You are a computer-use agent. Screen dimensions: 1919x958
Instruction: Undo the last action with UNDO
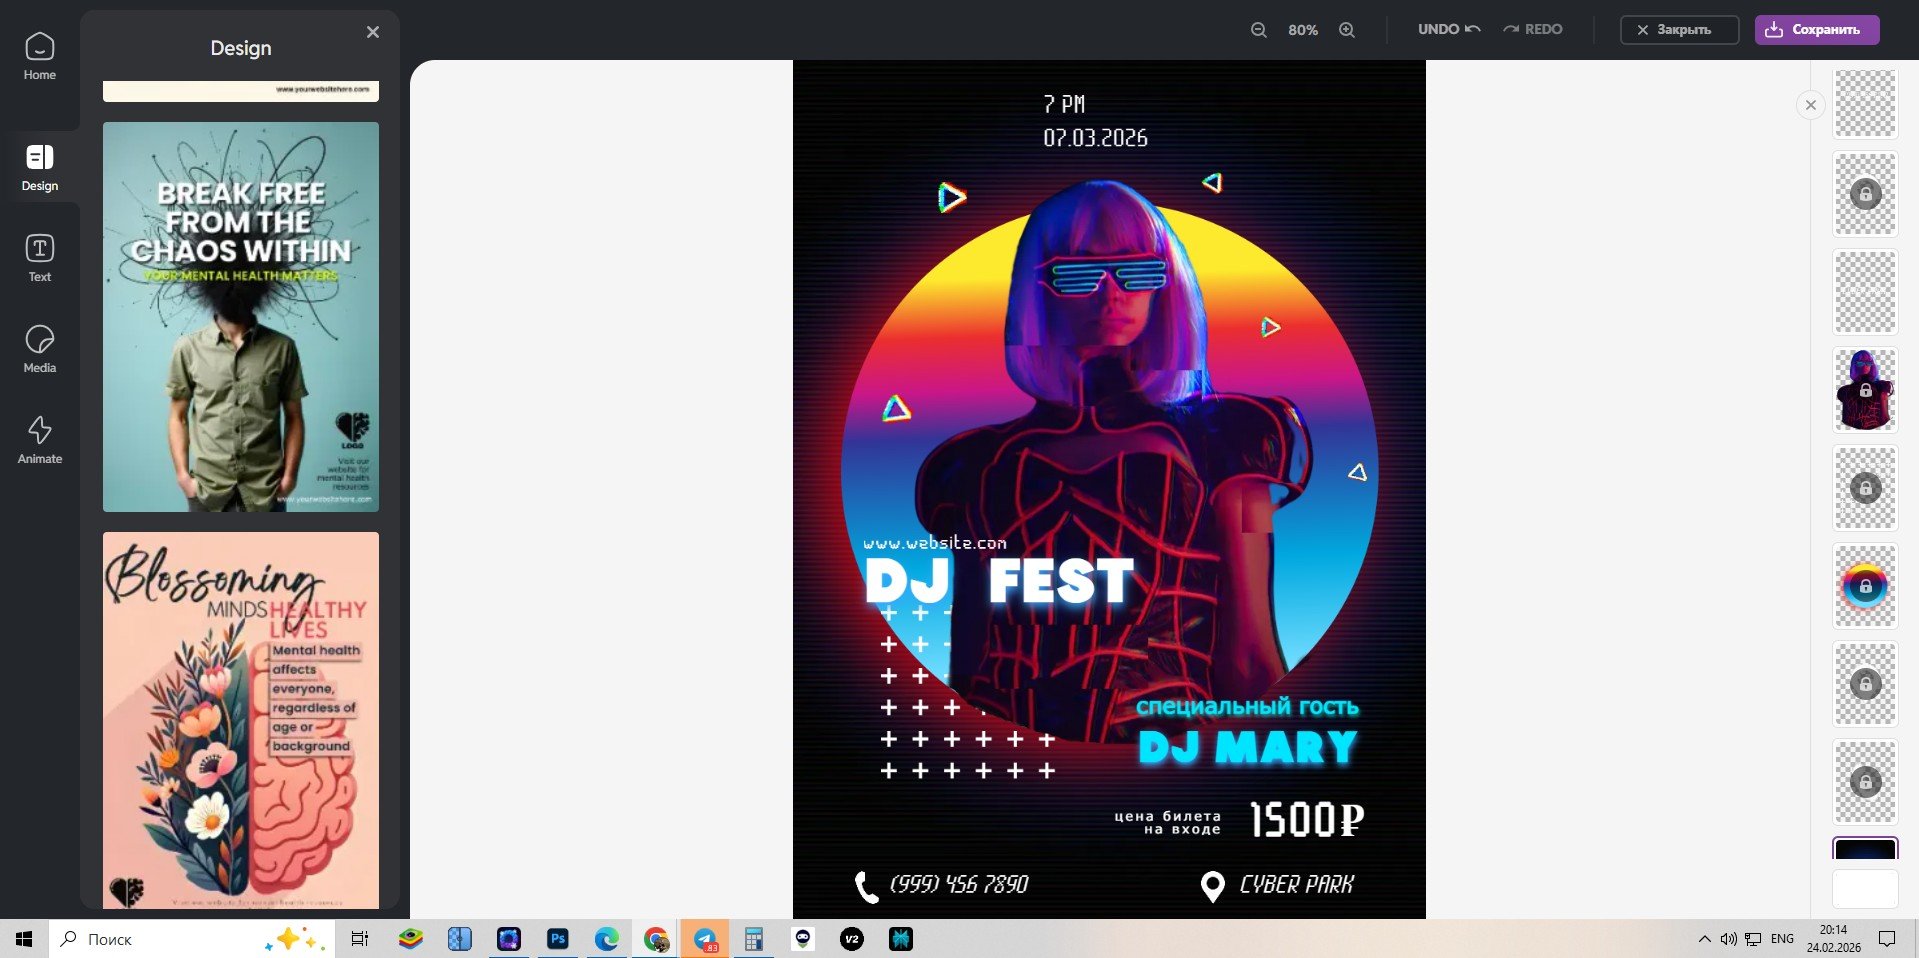[1449, 29]
